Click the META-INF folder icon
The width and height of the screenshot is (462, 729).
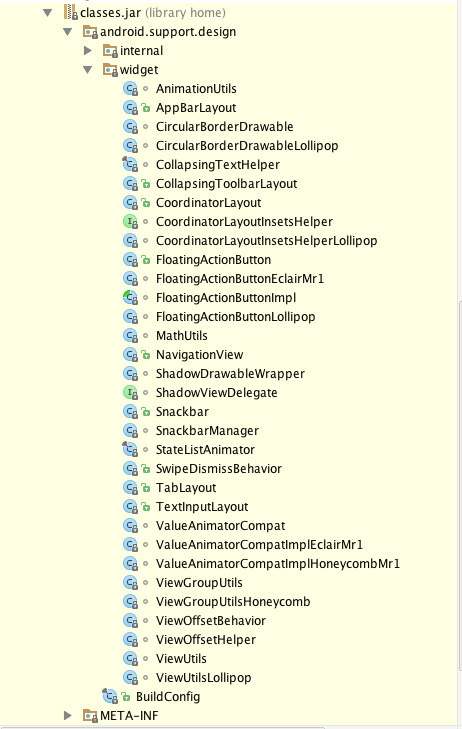(x=90, y=715)
